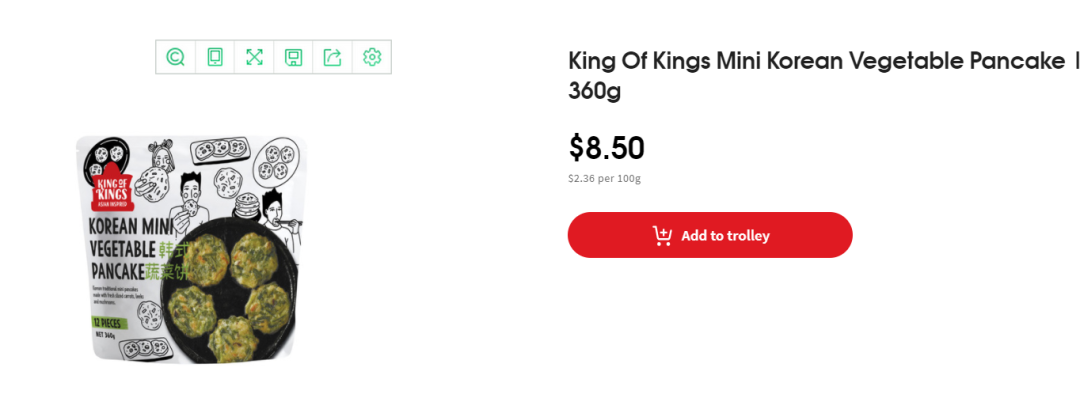
Task: Click the copyright search magnifier icon
Action: [x=176, y=57]
